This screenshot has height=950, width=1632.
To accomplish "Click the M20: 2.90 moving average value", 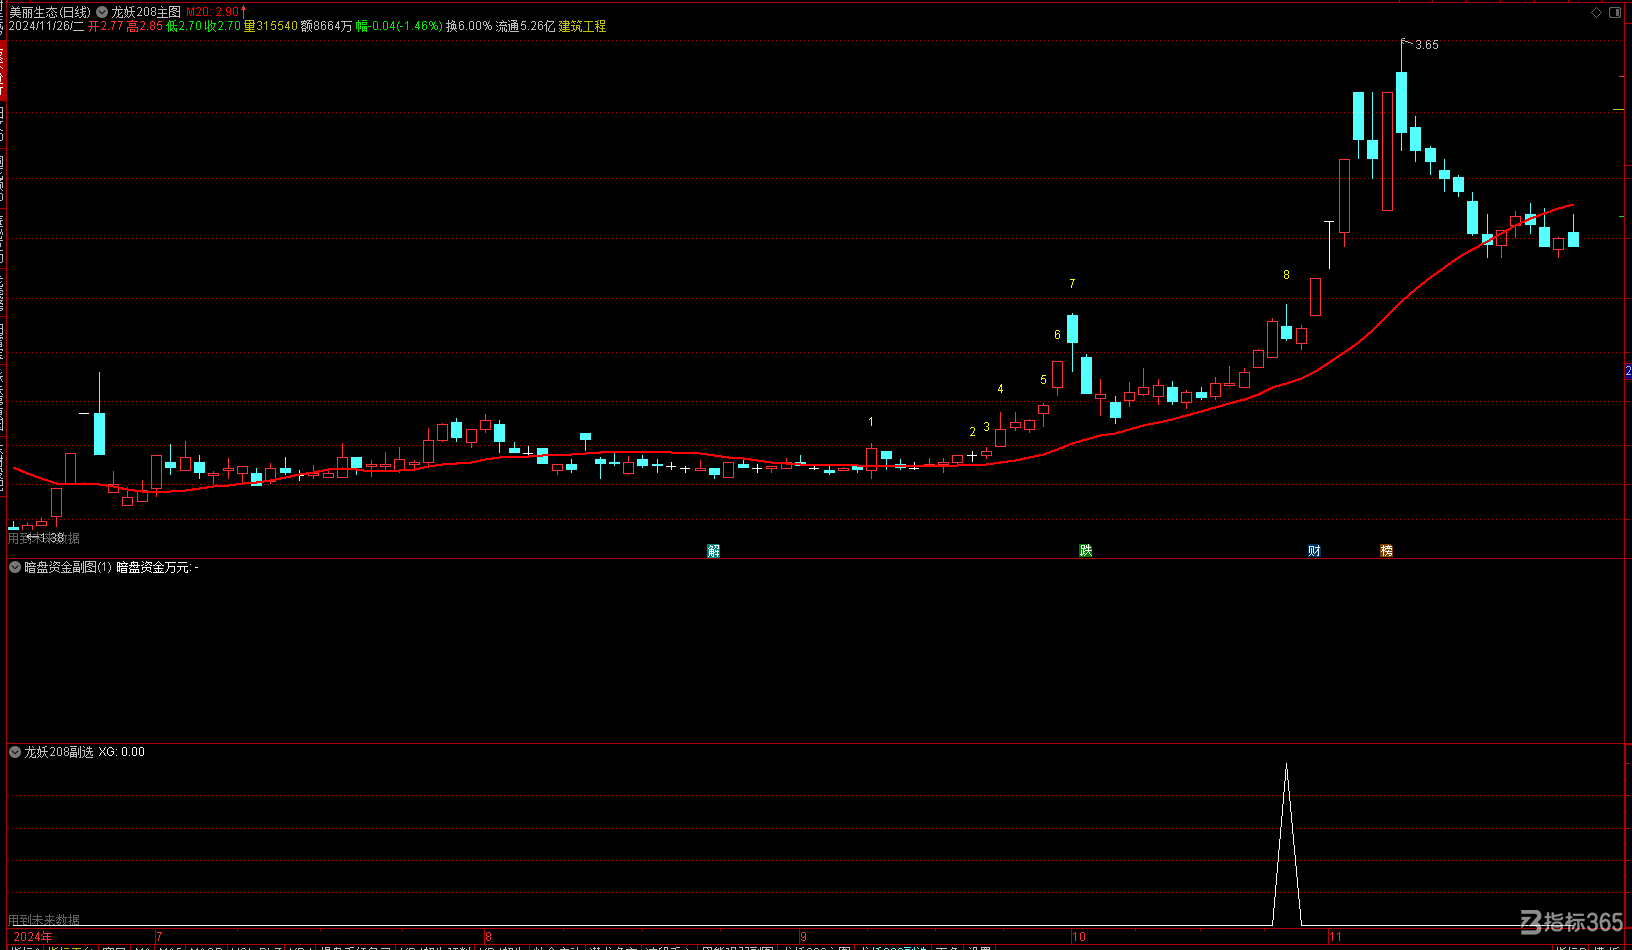I will click(x=213, y=12).
